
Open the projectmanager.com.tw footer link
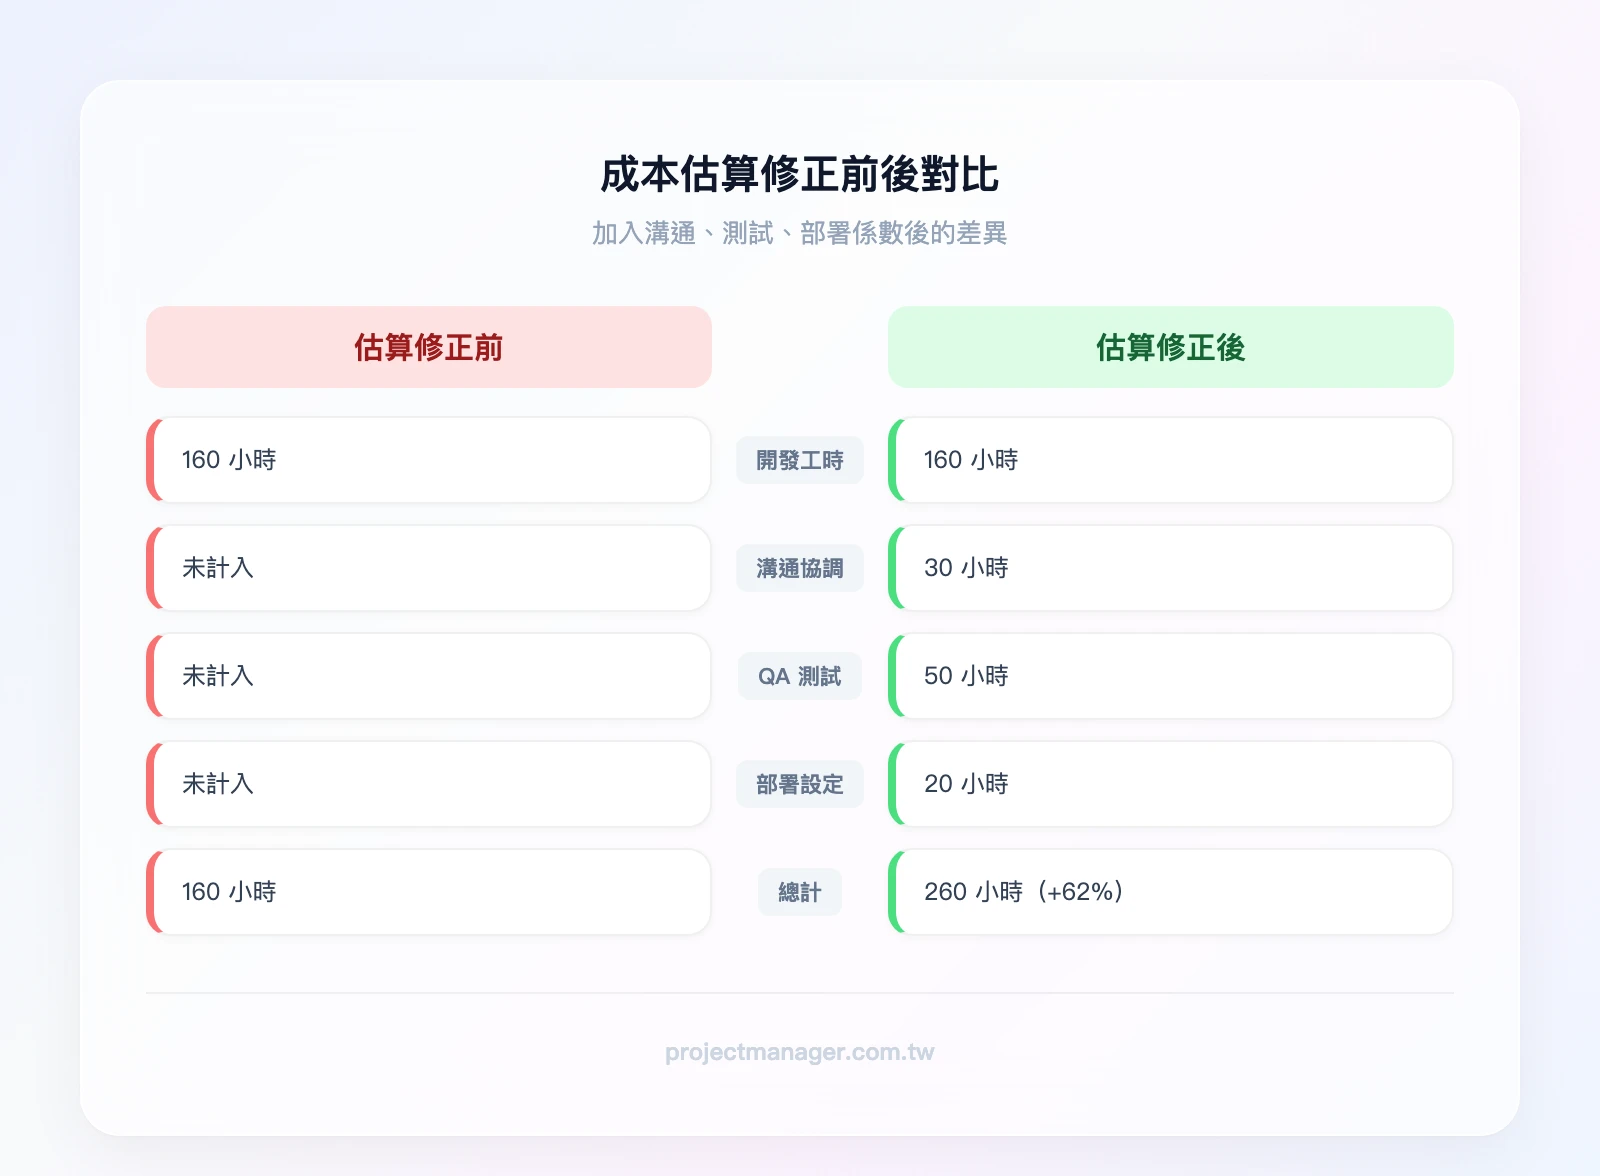[799, 1052]
